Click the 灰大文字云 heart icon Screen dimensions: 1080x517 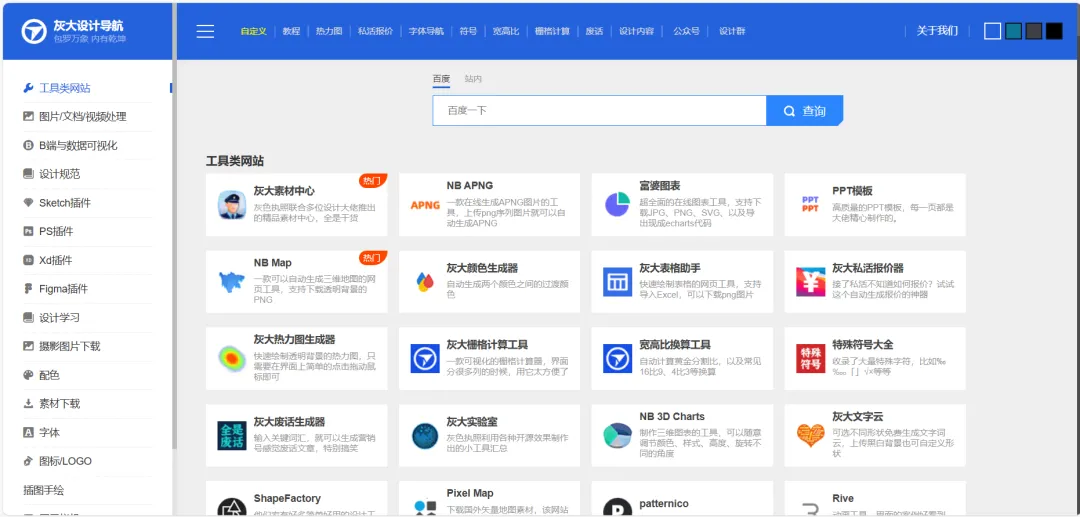(811, 435)
